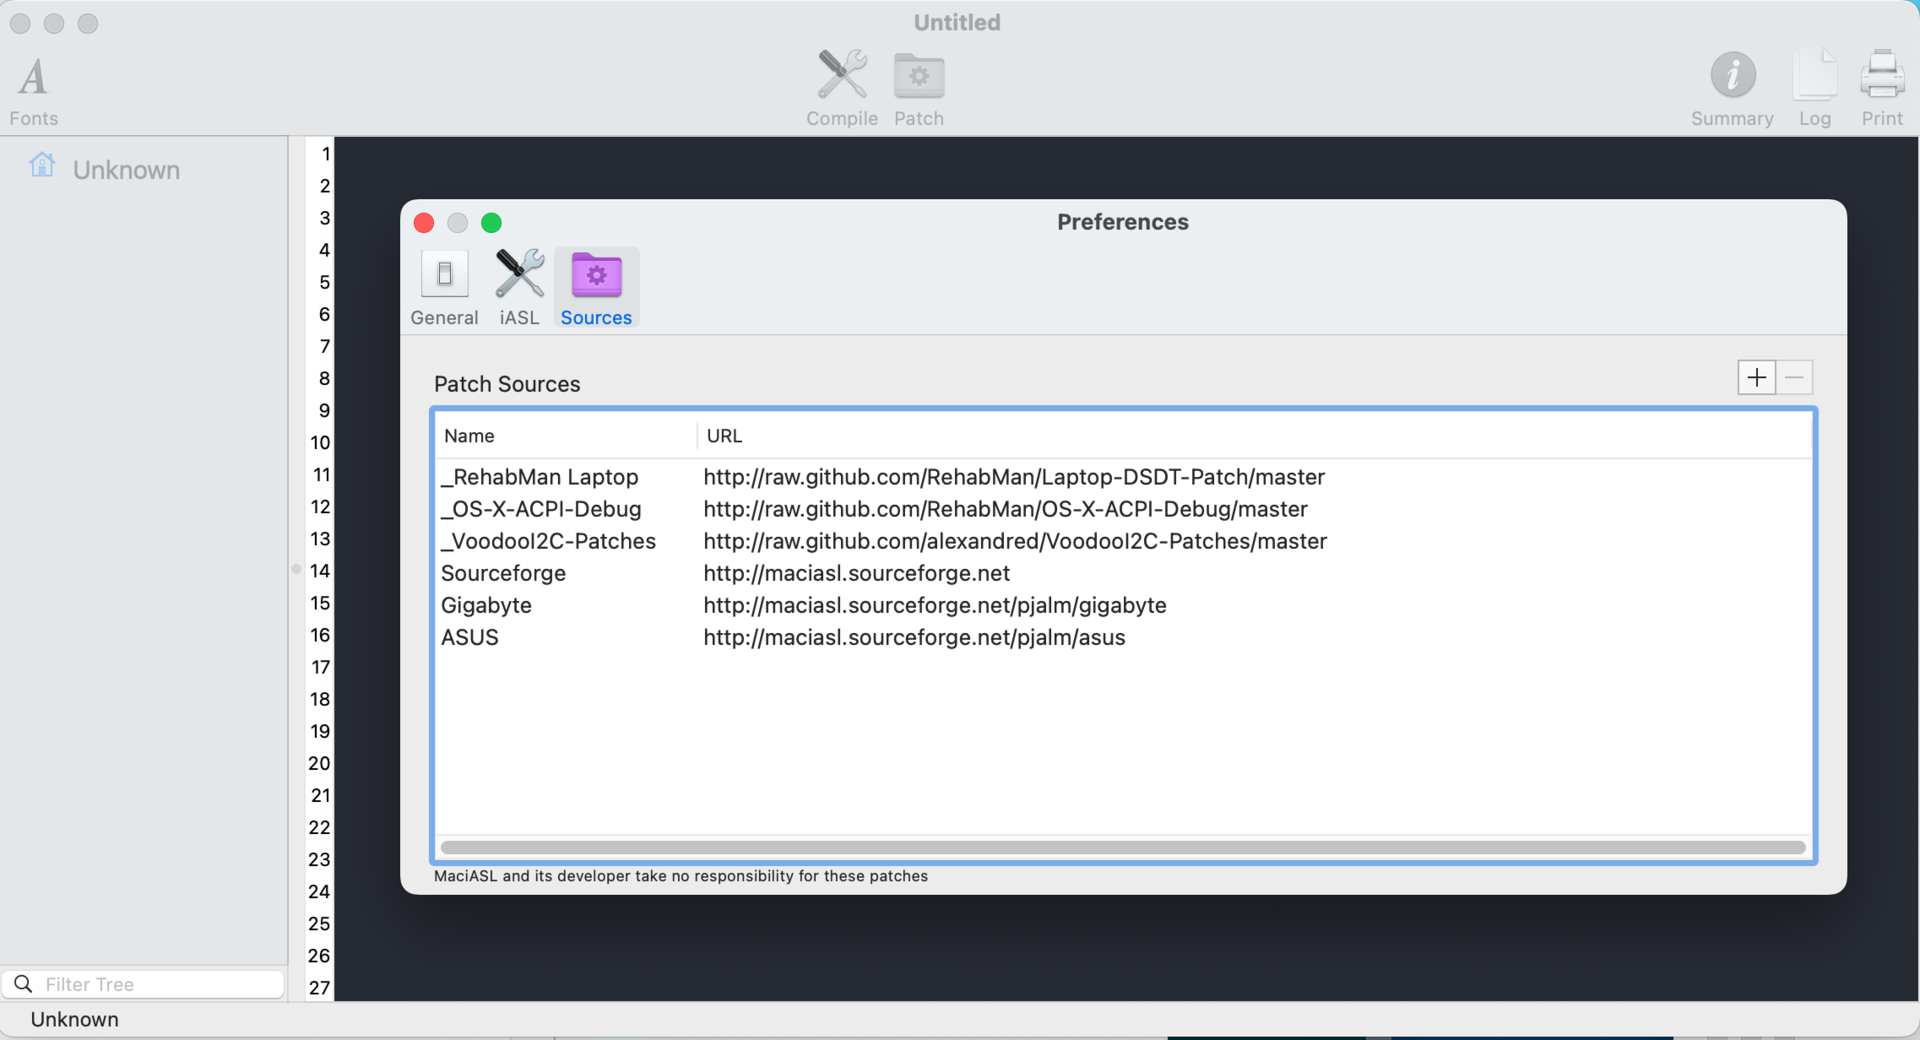Viewport: 1920px width, 1040px height.
Task: Select the _OS-X-ACPI-Debug source row
Action: (1124, 509)
